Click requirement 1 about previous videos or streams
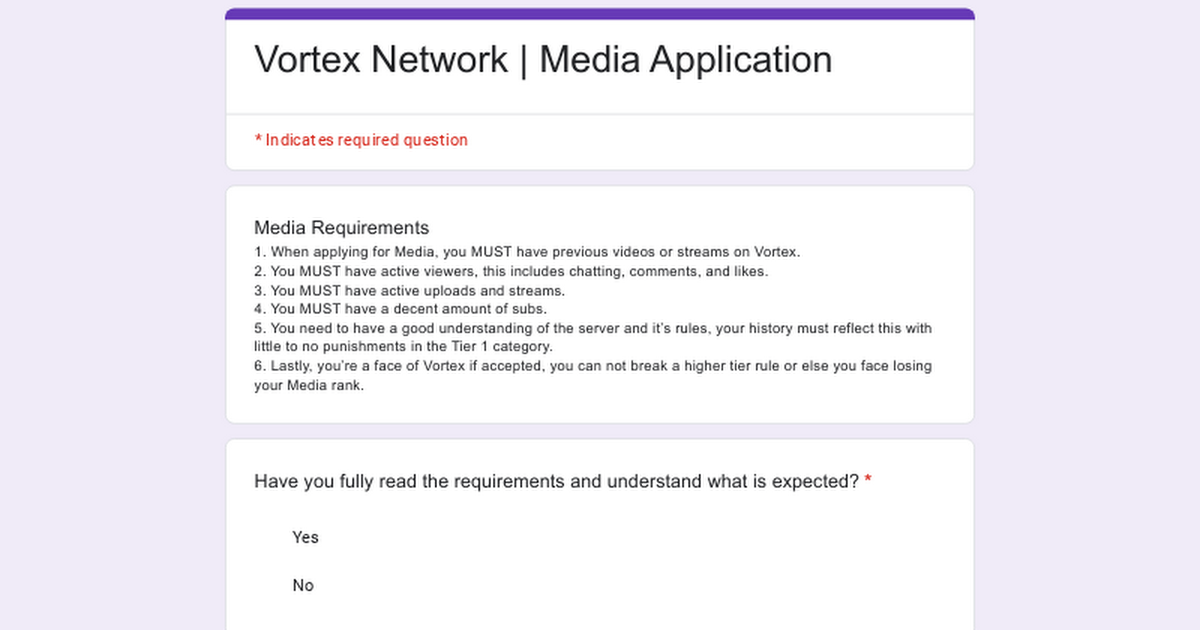Viewport: 1200px width, 630px height. click(x=527, y=252)
